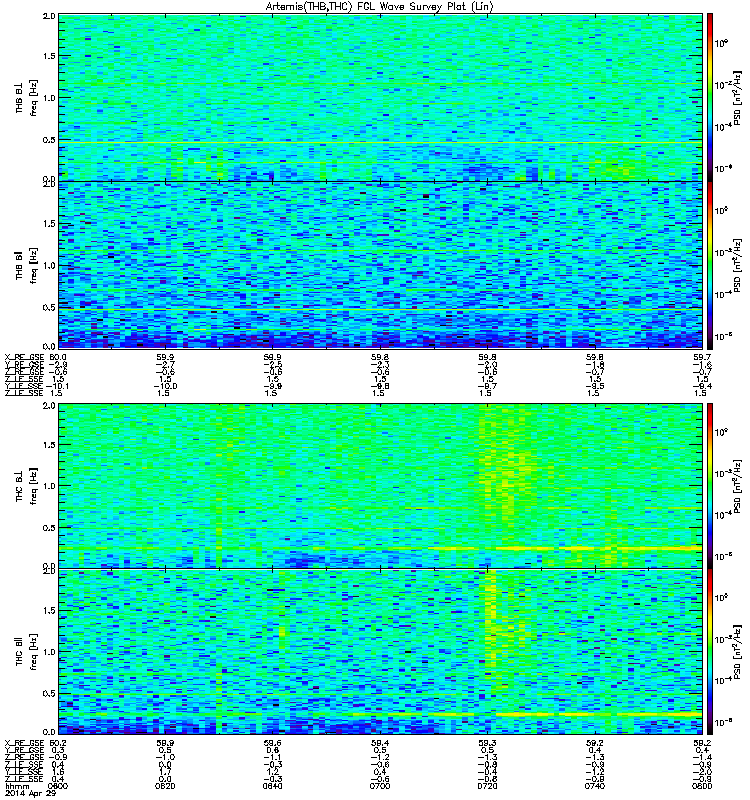Click the 'hhmm' axis label
This screenshot has height=800, width=750.
[x=17, y=787]
